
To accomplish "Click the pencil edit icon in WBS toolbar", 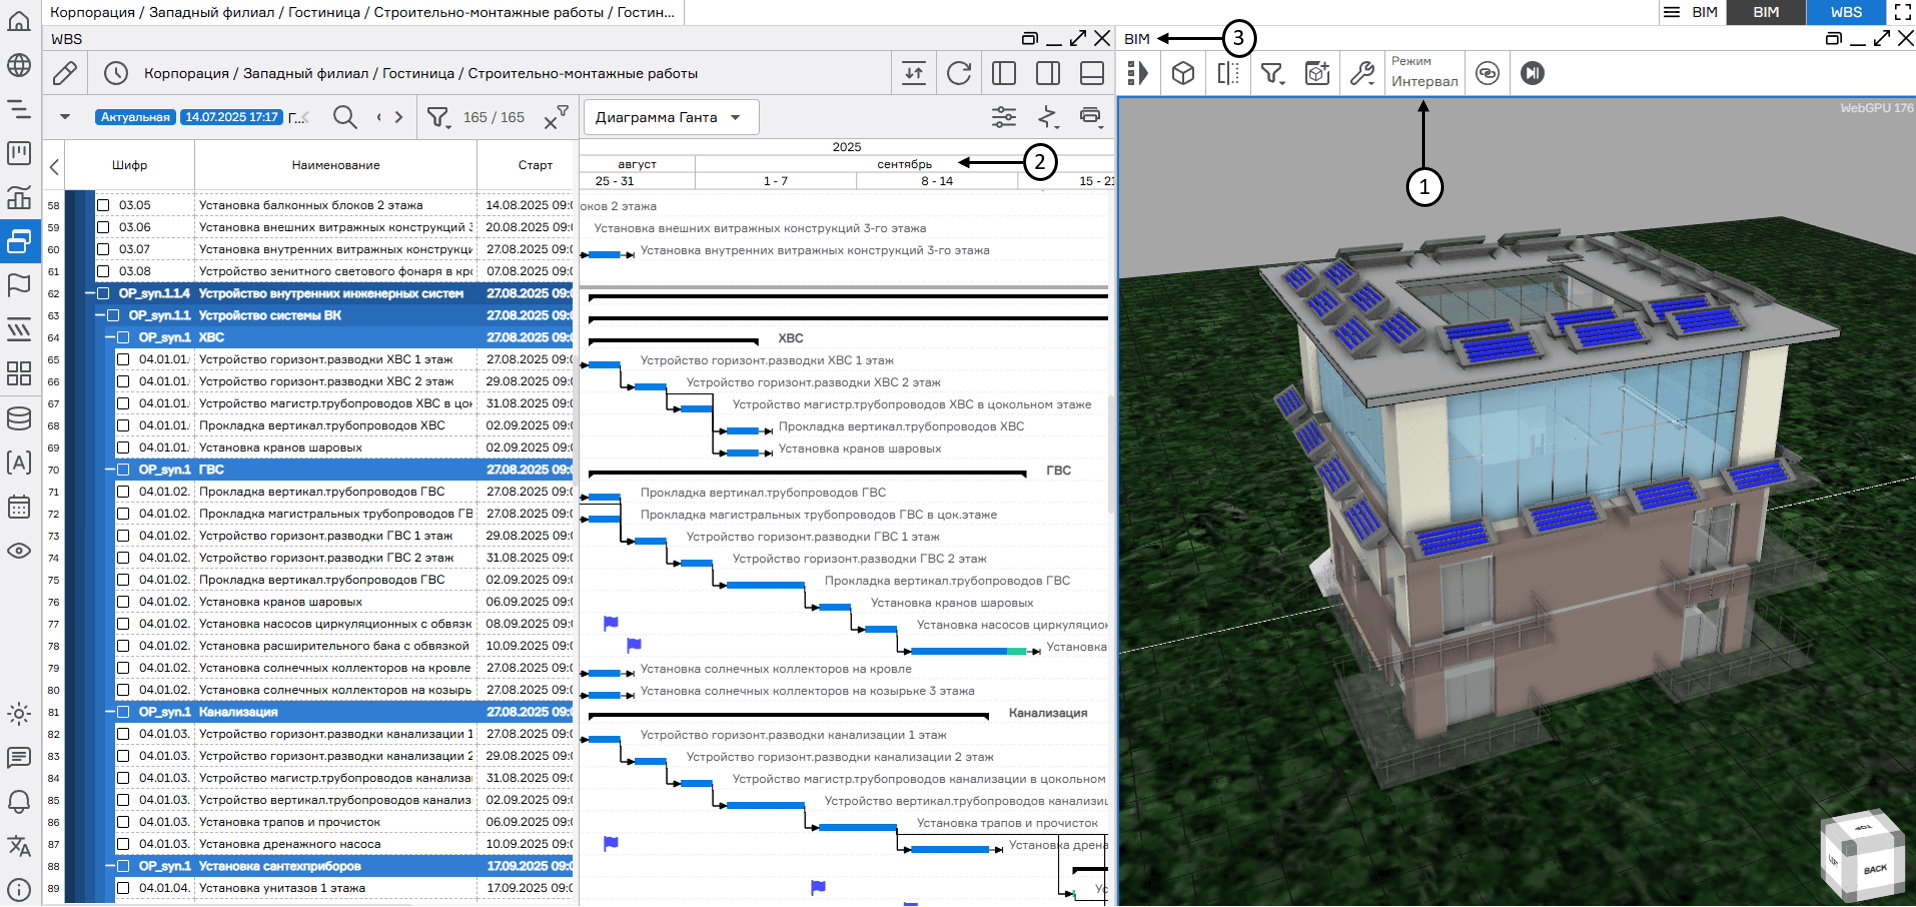I will [x=65, y=73].
